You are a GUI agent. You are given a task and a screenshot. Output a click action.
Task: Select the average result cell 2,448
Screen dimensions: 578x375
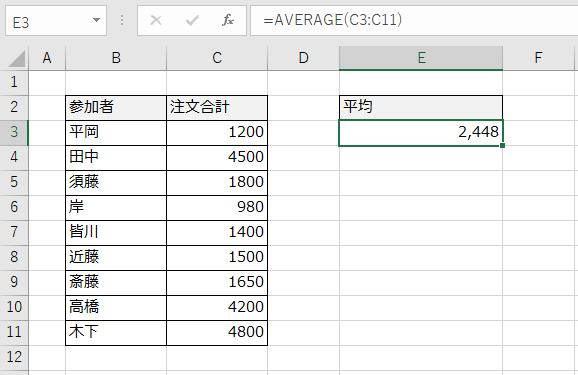421,133
